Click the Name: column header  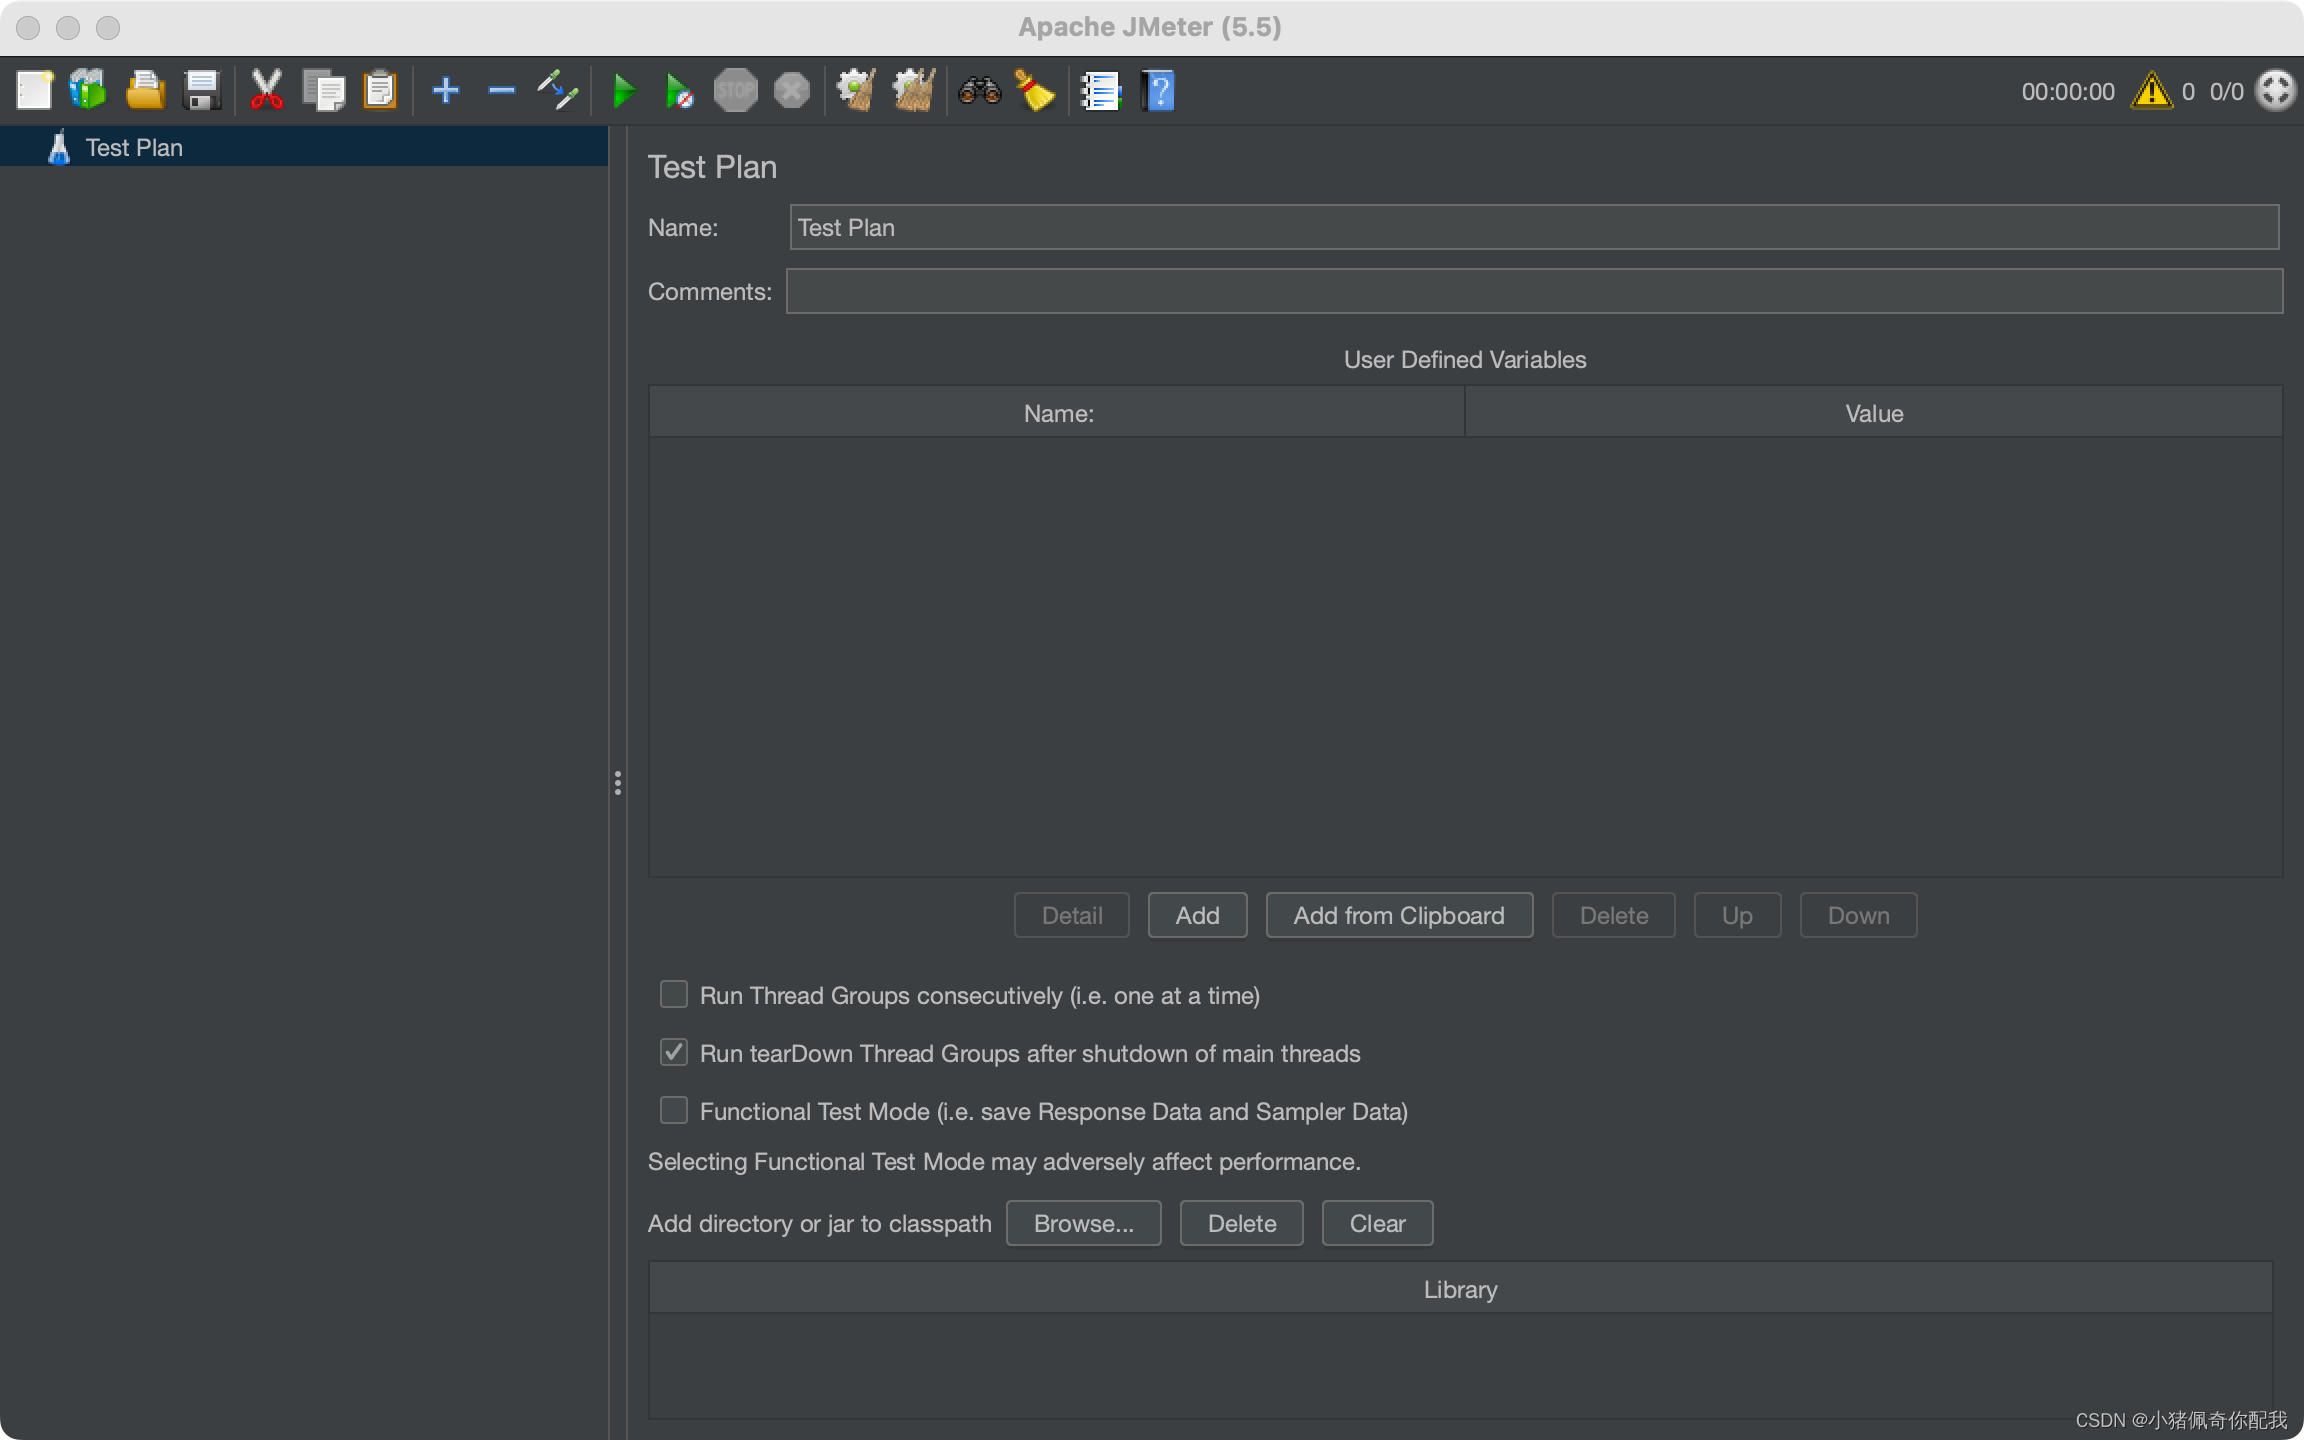(x=1057, y=413)
